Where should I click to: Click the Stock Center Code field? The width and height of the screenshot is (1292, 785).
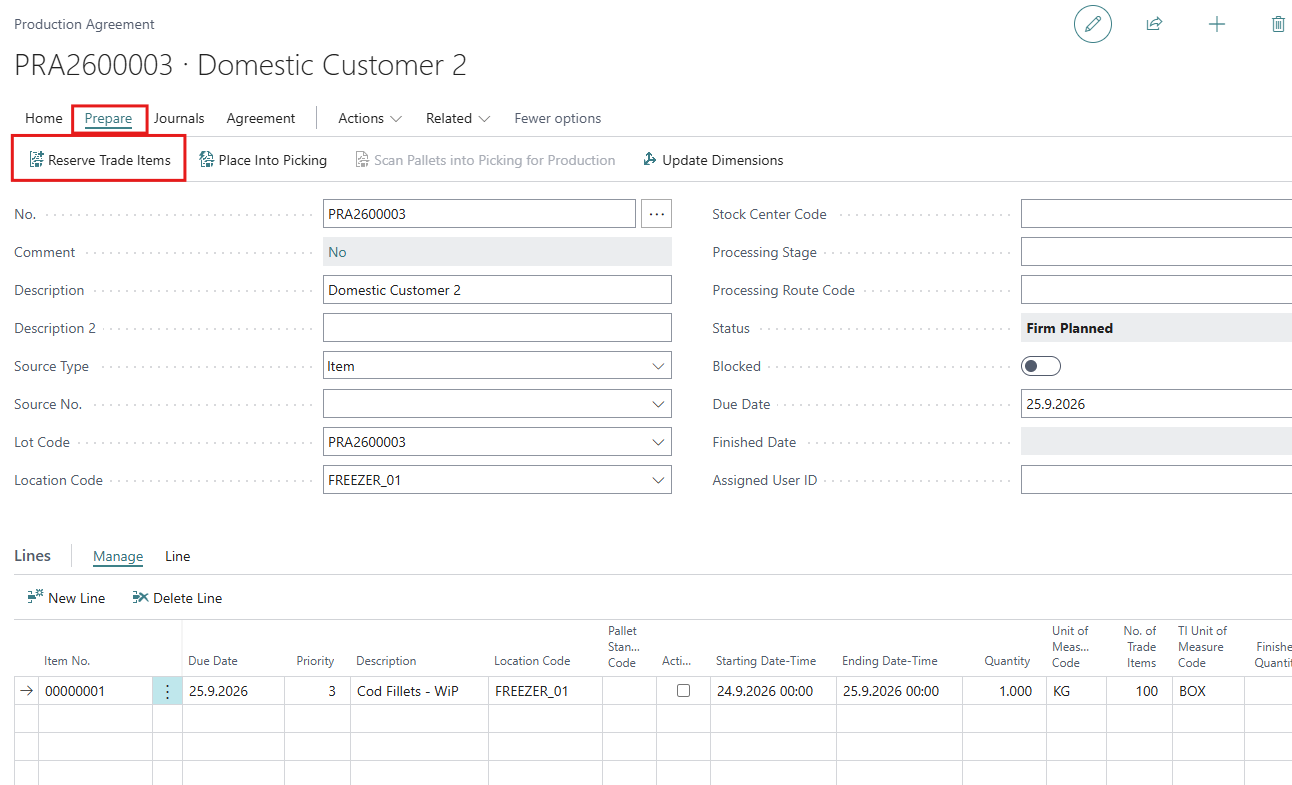1156,214
